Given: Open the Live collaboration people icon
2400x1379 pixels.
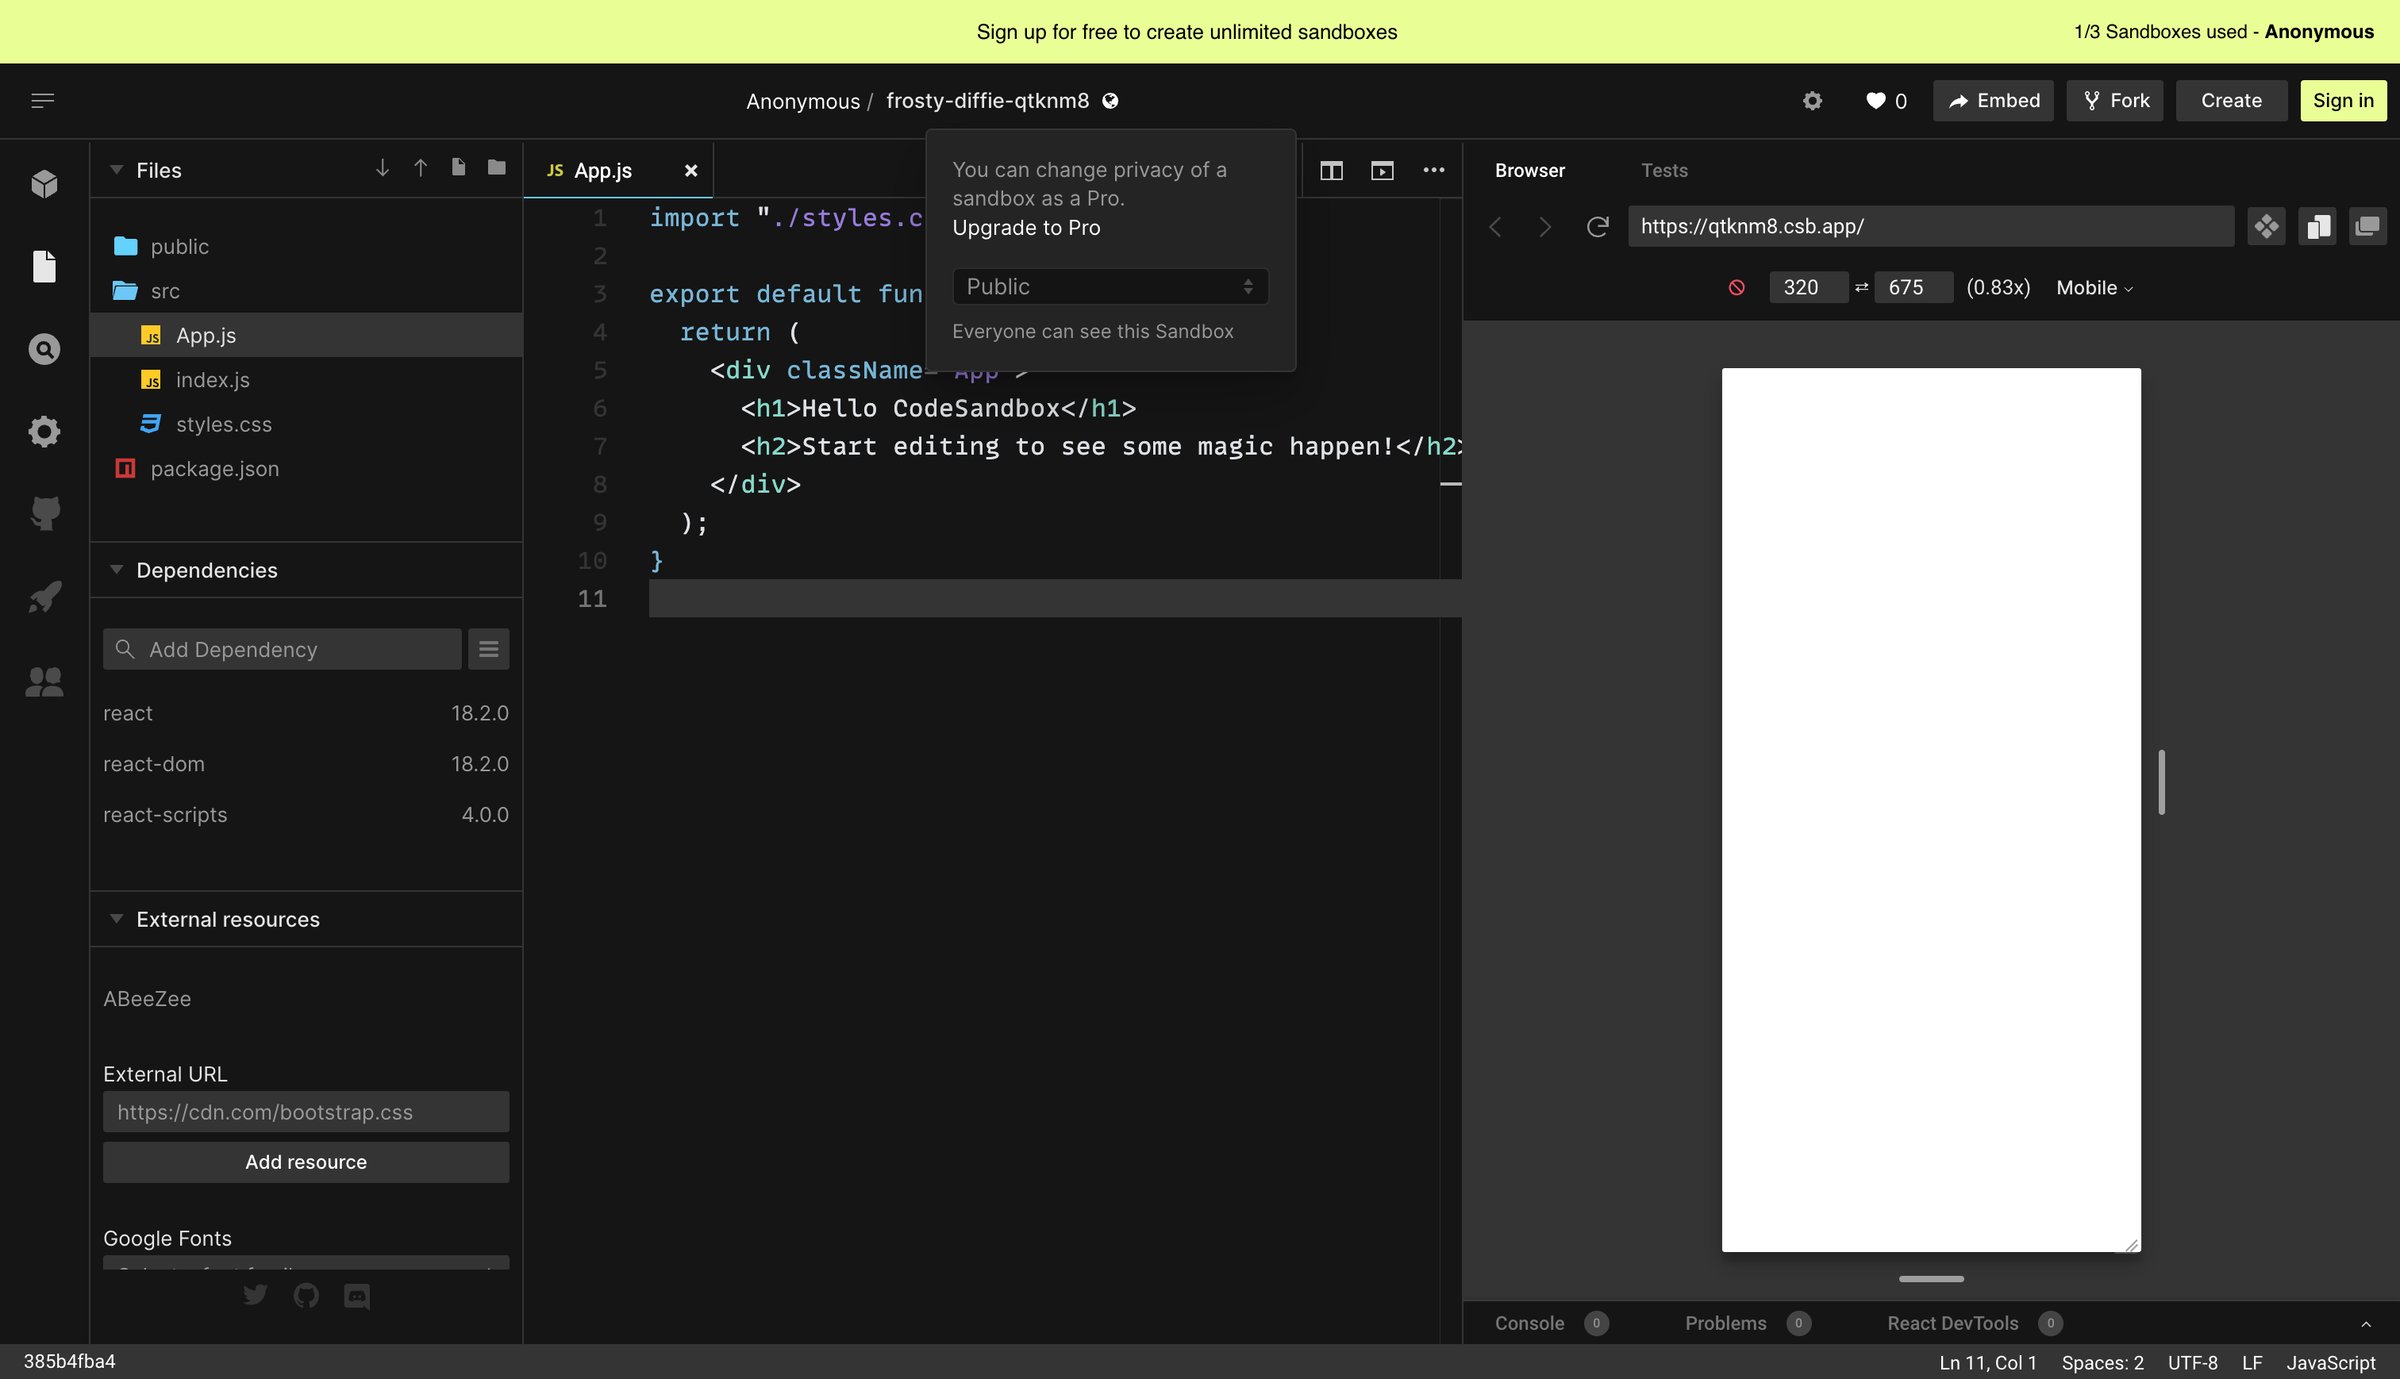Looking at the screenshot, I should click(44, 681).
